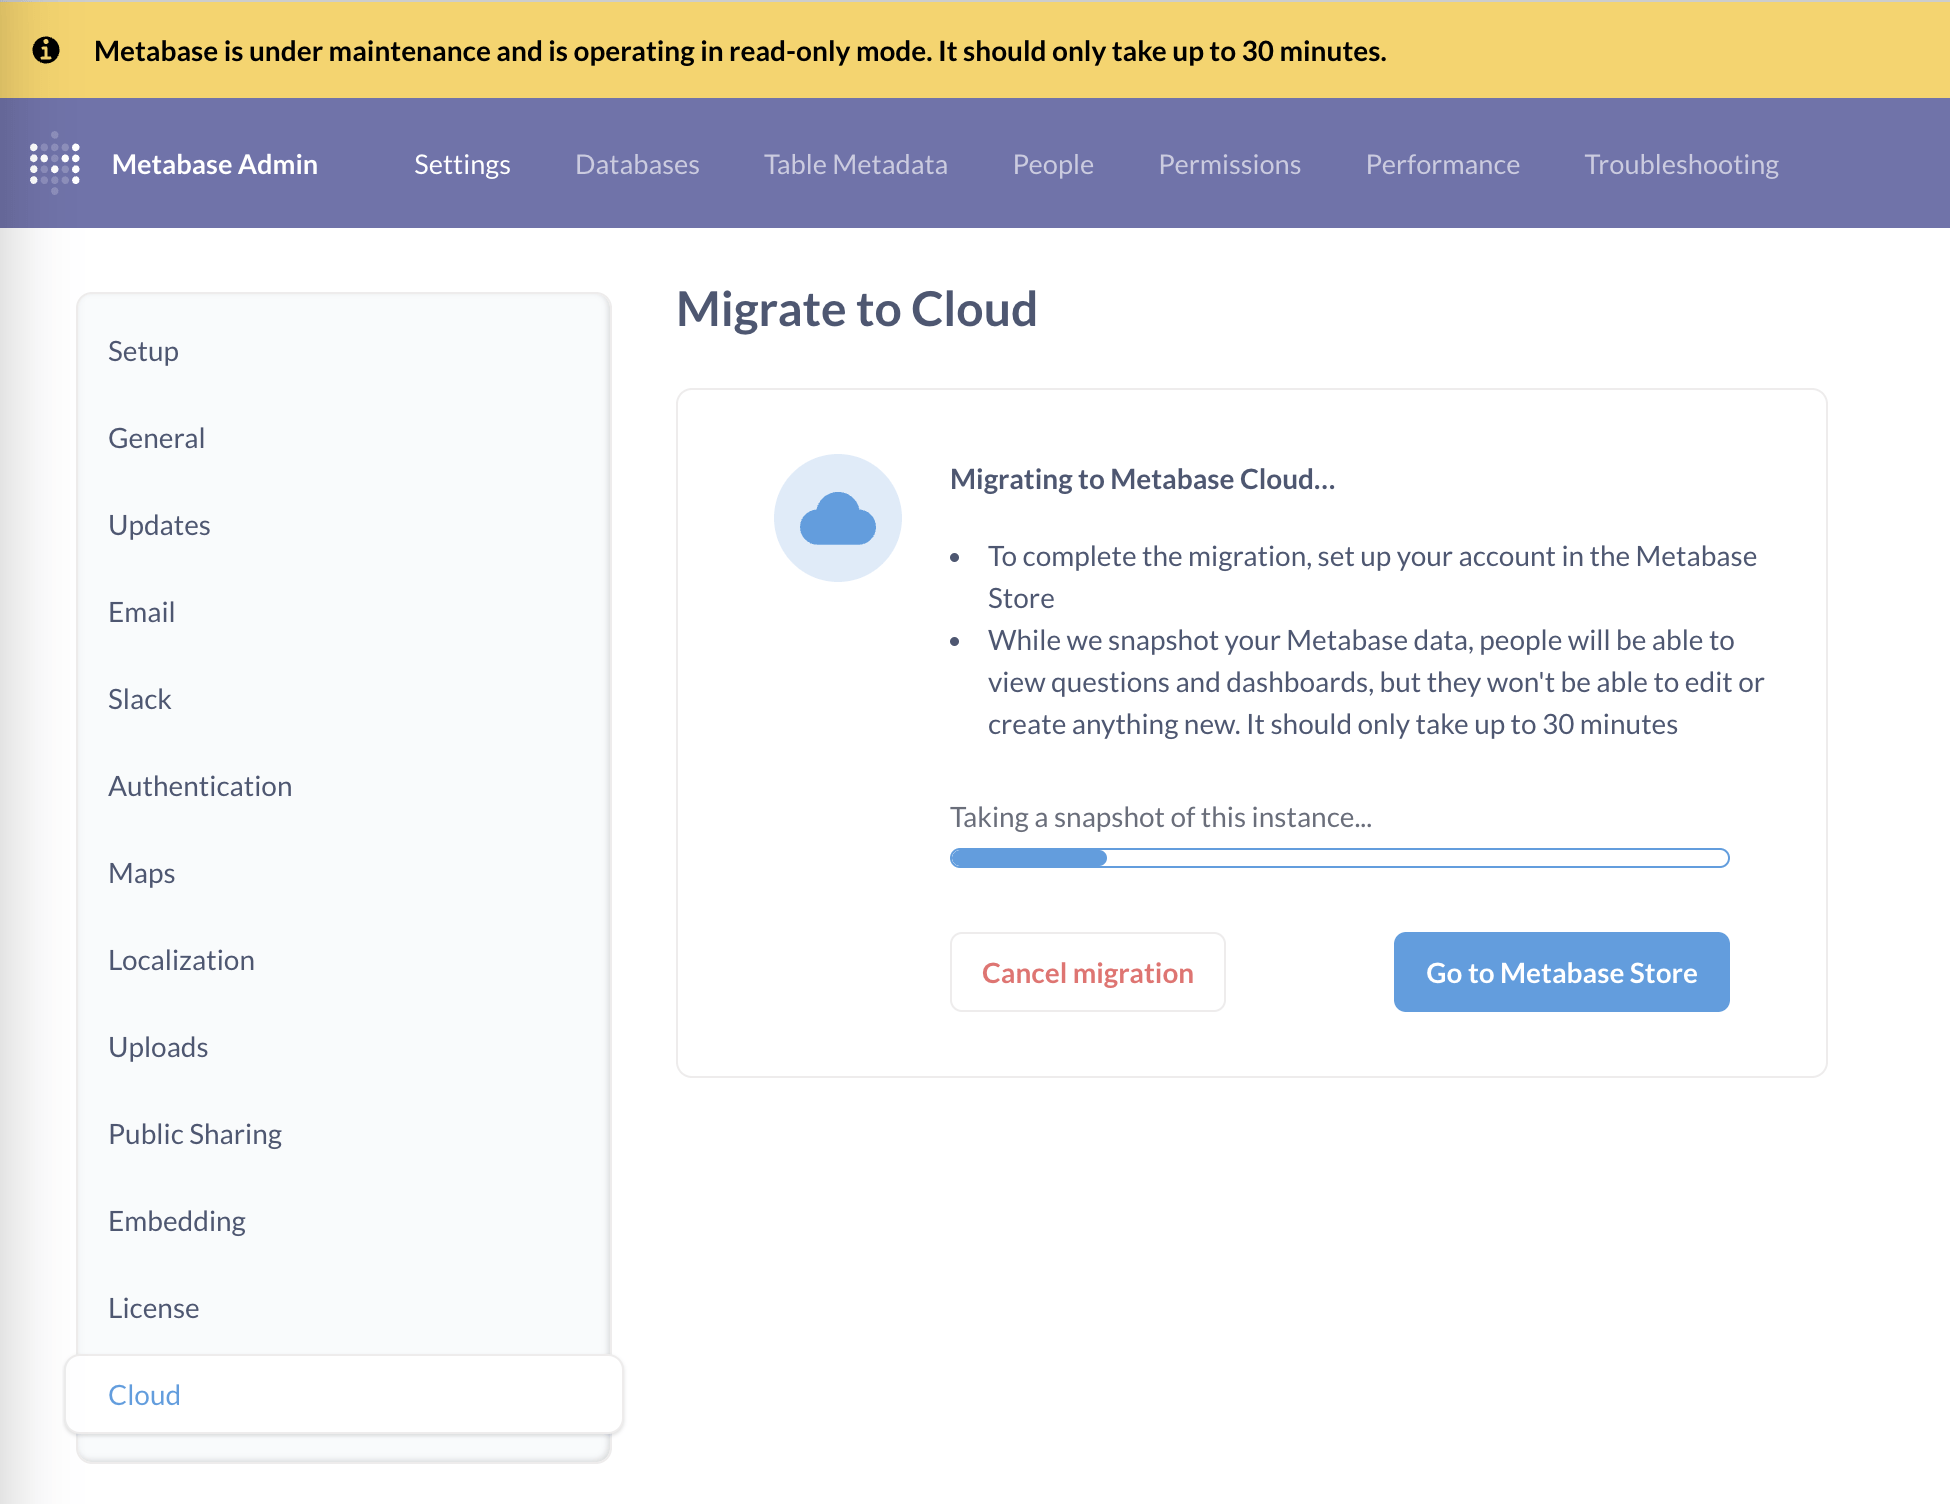Viewport: 1950px width, 1504px height.
Task: Click the Metabase logo icon
Action: point(55,163)
